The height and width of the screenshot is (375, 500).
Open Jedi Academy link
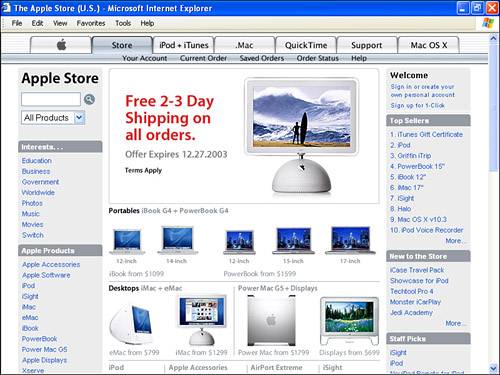click(x=411, y=313)
